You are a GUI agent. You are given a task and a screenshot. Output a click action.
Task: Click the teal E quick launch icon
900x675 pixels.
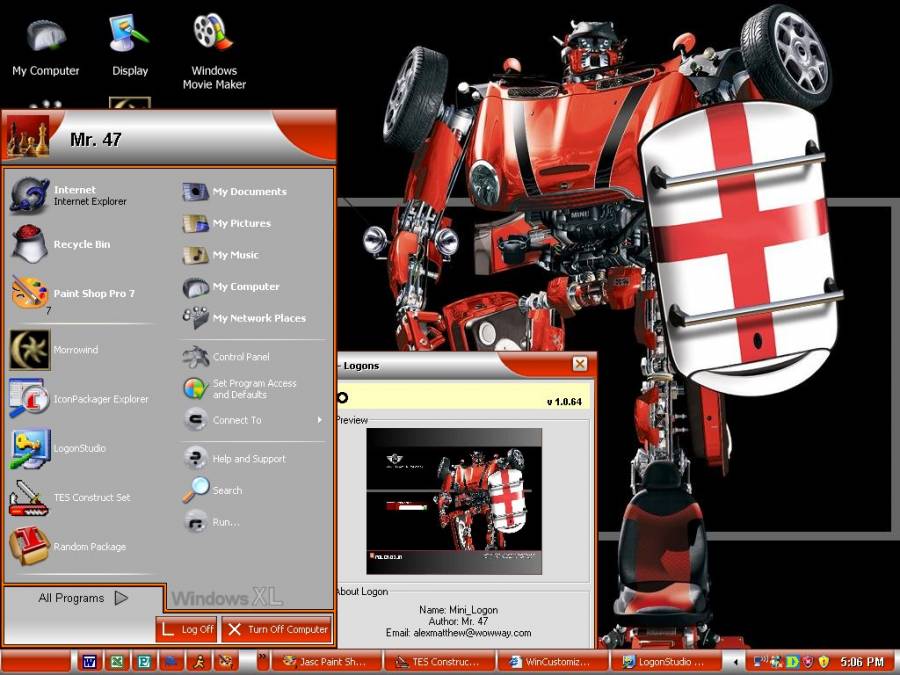point(143,662)
